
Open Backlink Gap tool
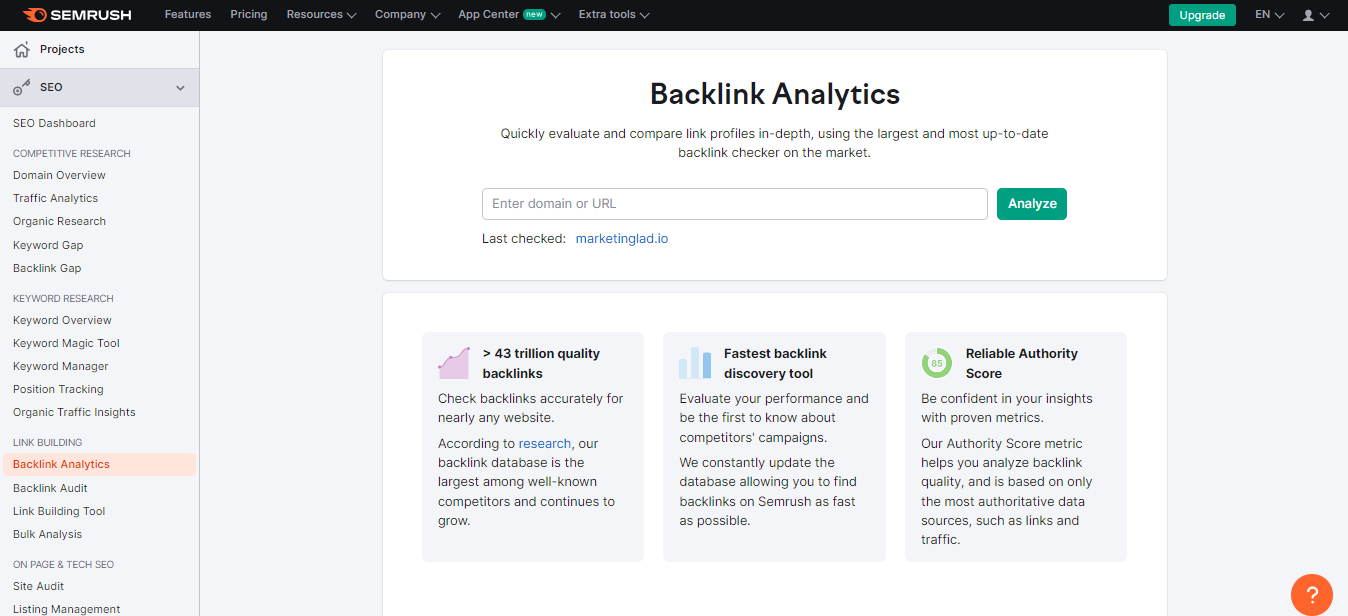47,268
